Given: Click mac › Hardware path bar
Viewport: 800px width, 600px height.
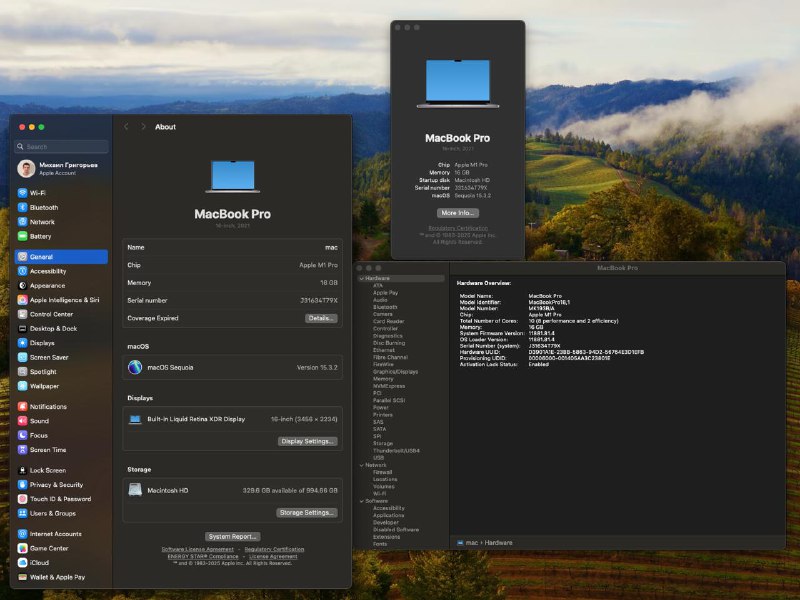Looking at the screenshot, I should (485, 542).
